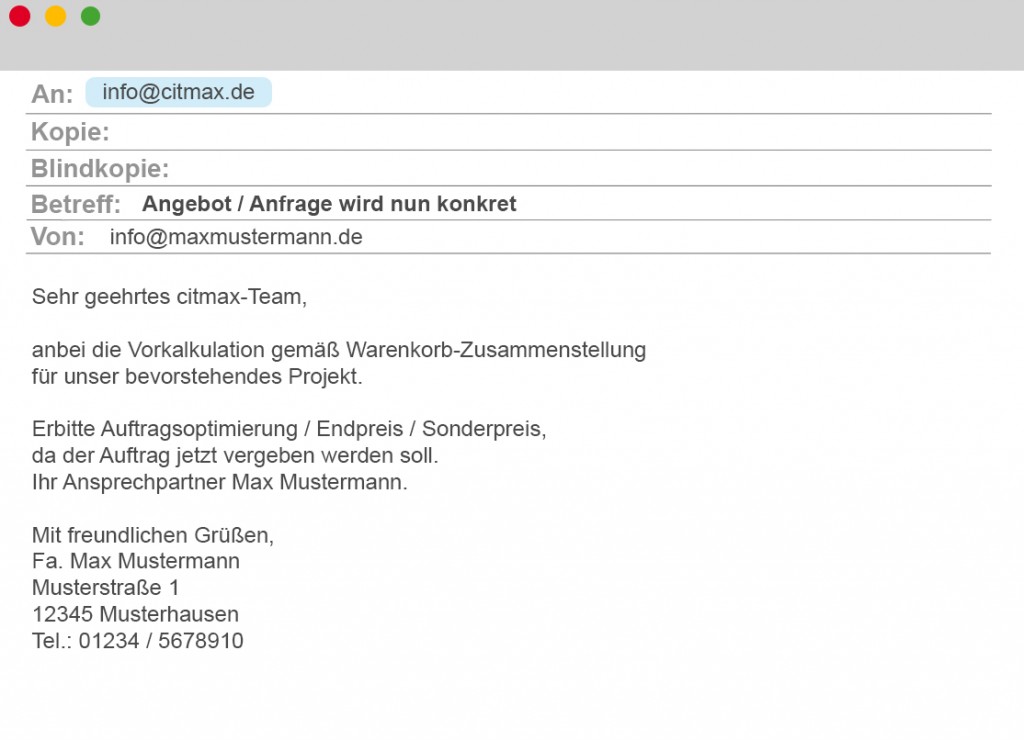This screenshot has height=740, width=1024.
Task: Click the 'An:' recipient label
Action: tap(52, 94)
